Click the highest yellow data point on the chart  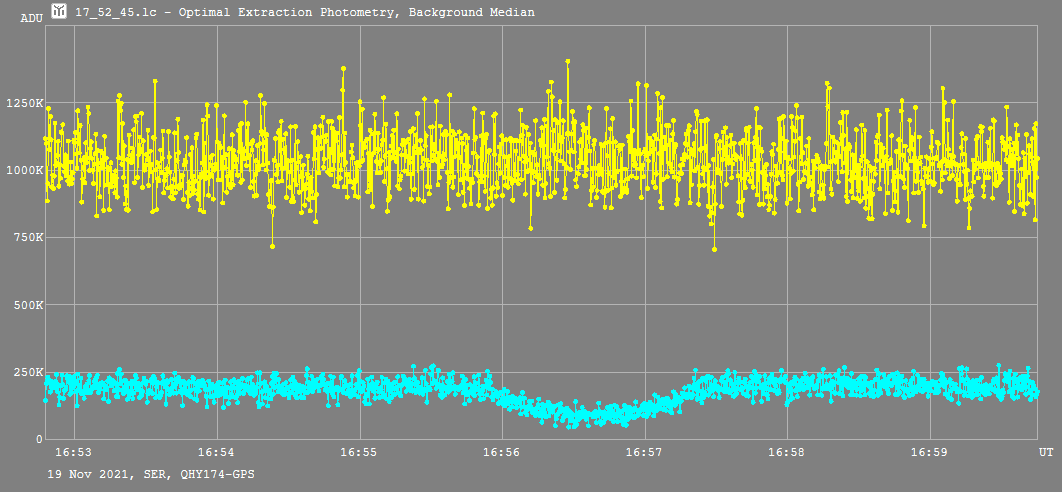[567, 61]
